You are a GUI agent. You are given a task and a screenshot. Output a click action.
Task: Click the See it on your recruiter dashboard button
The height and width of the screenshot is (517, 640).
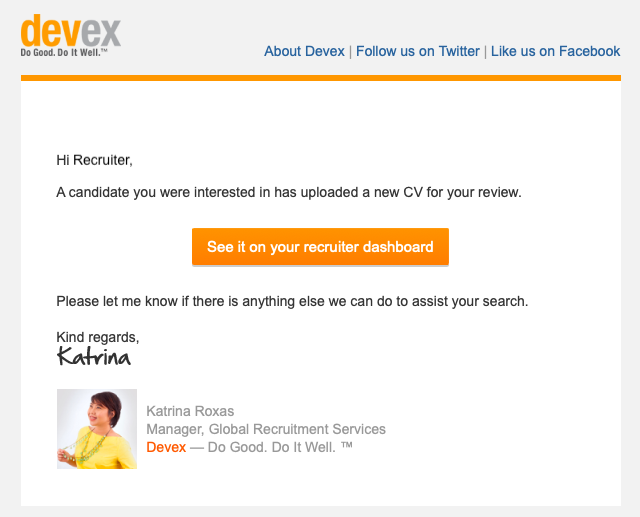click(320, 247)
